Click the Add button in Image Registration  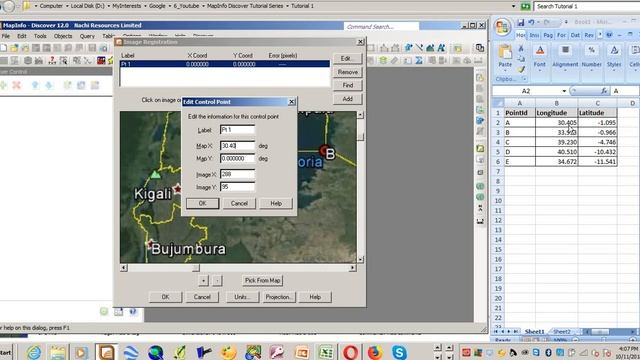[347, 99]
